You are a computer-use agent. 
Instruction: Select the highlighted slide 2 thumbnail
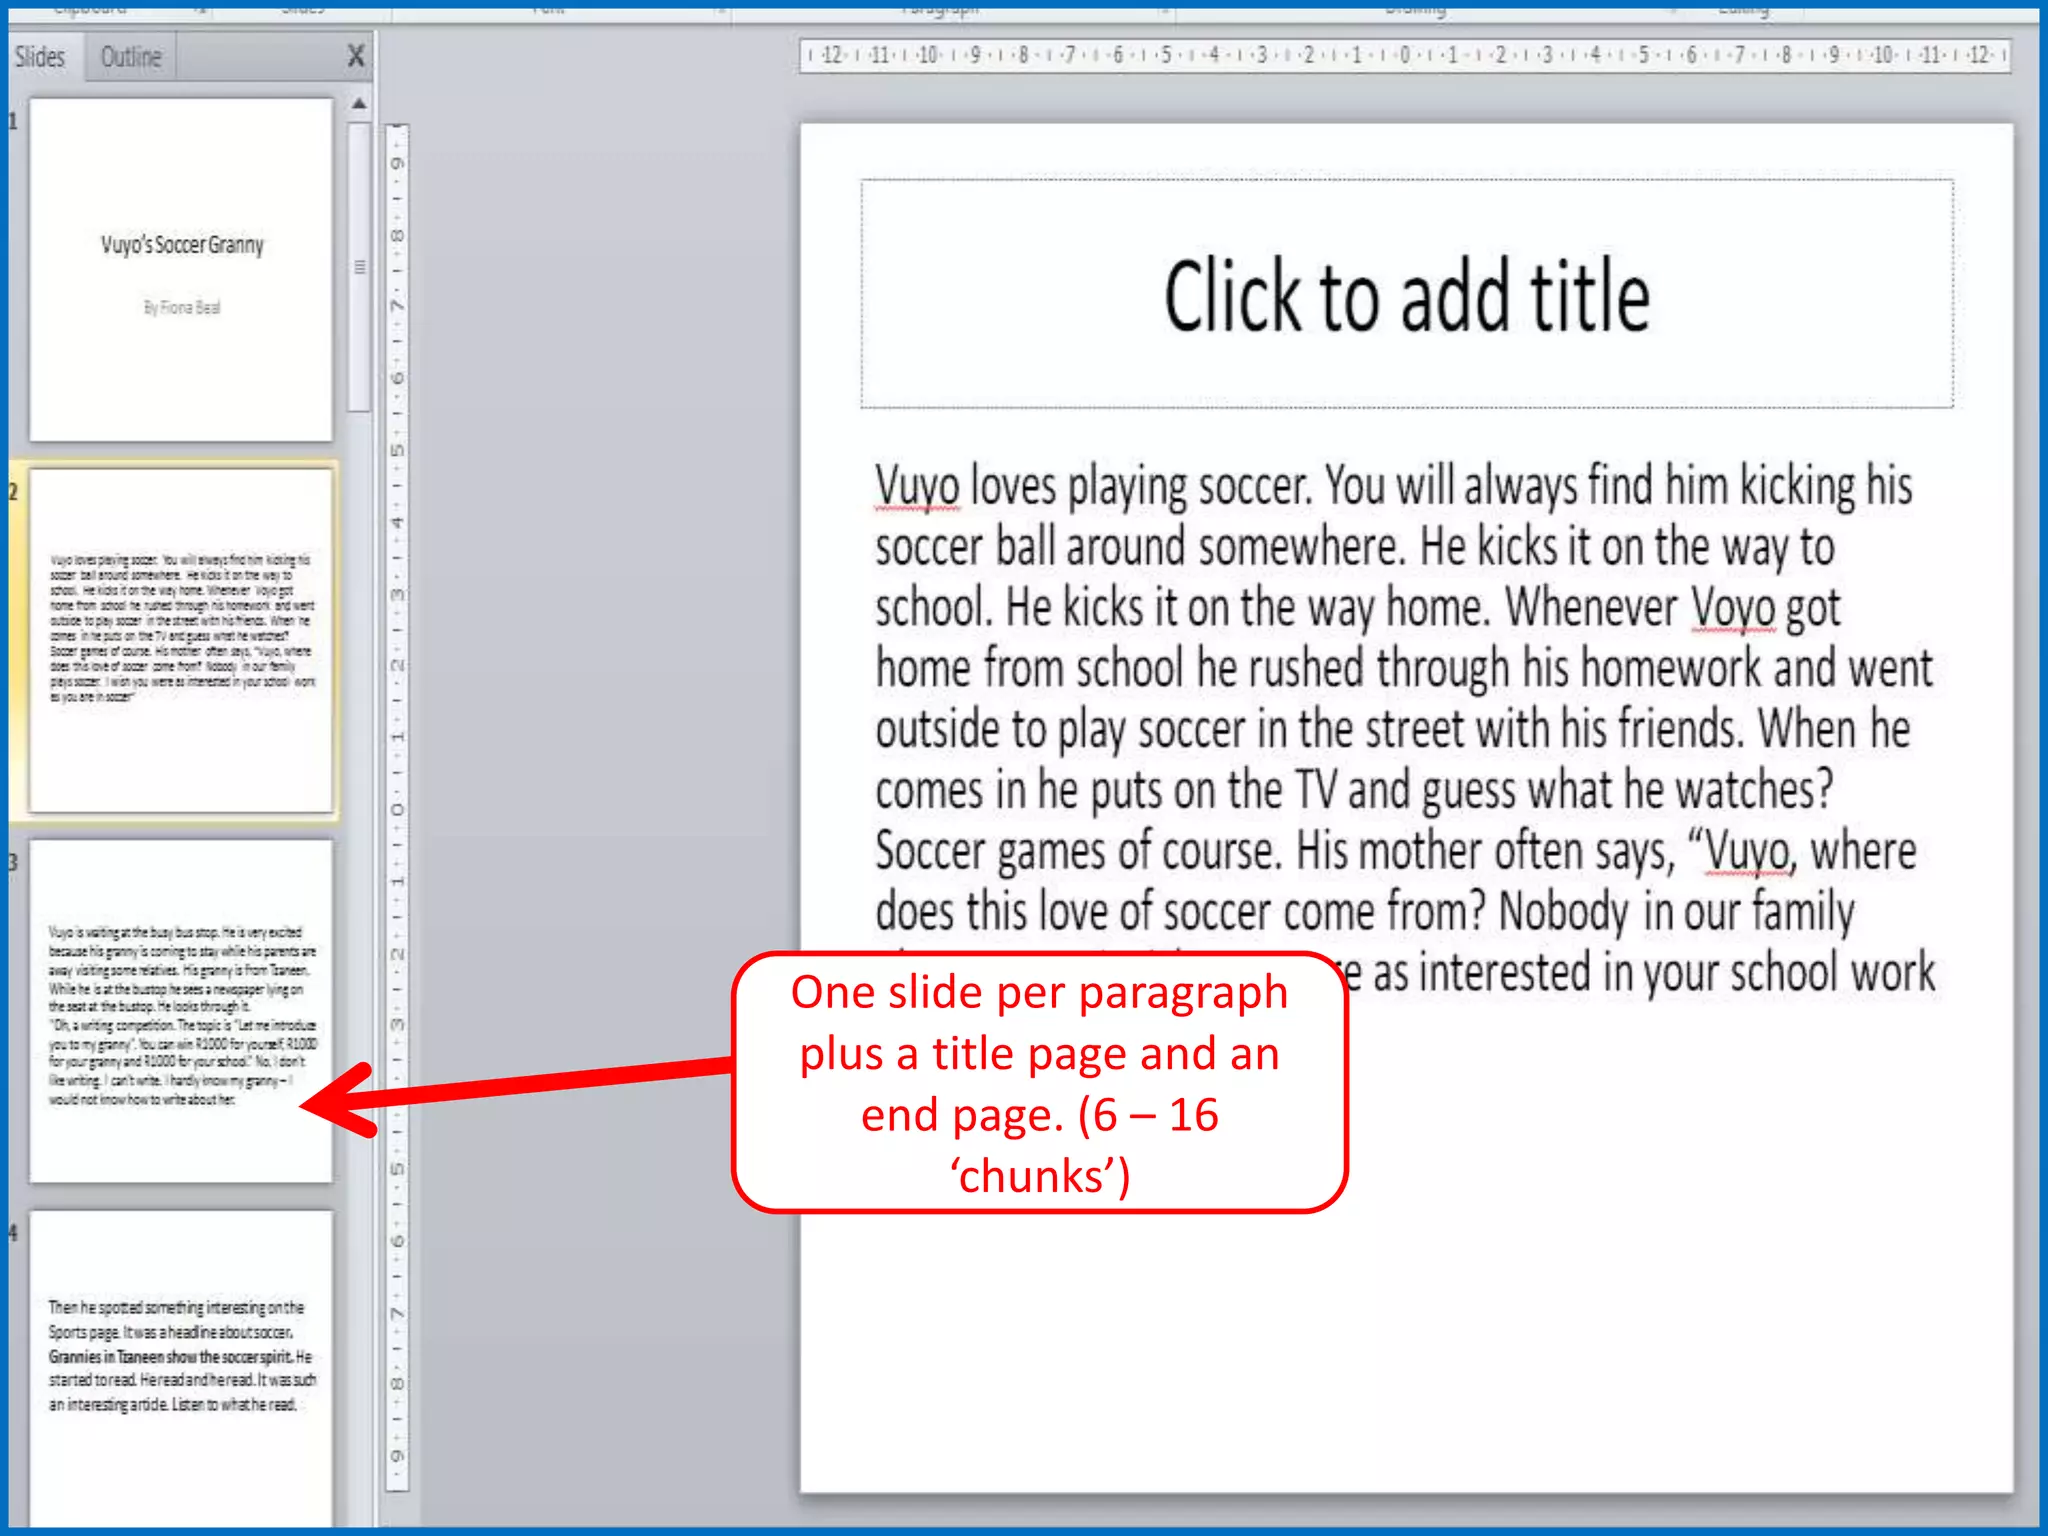pyautogui.click(x=181, y=640)
